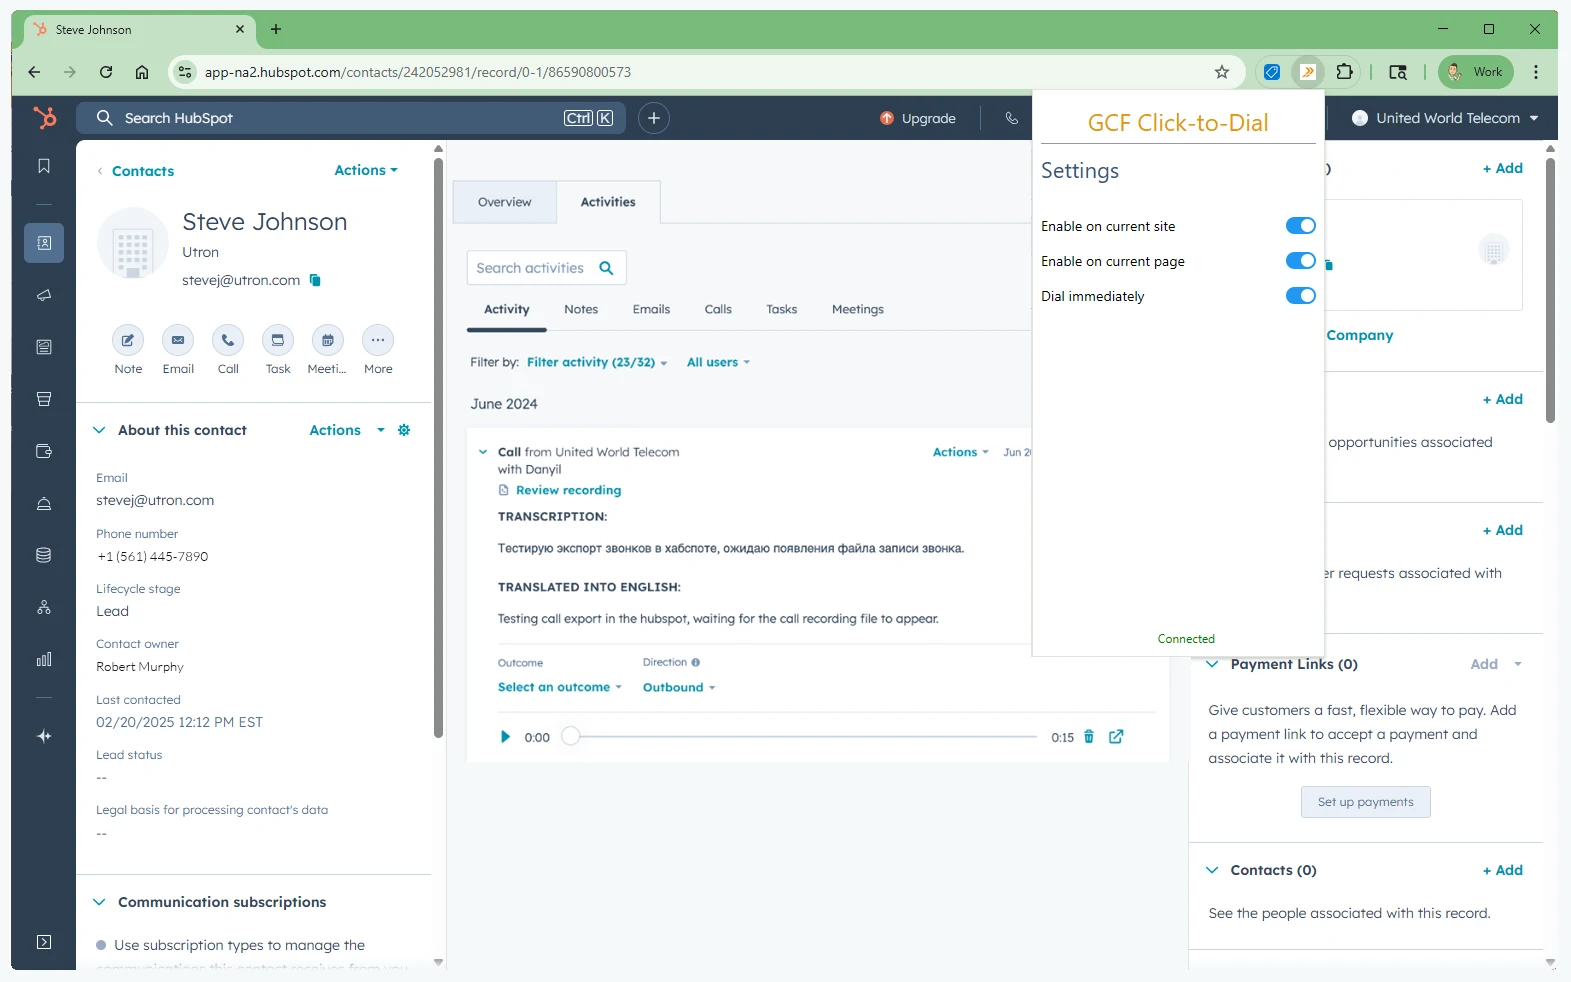The width and height of the screenshot is (1571, 982).
Task: Click Add dropdown for Payment Links
Action: pyautogui.click(x=1496, y=664)
